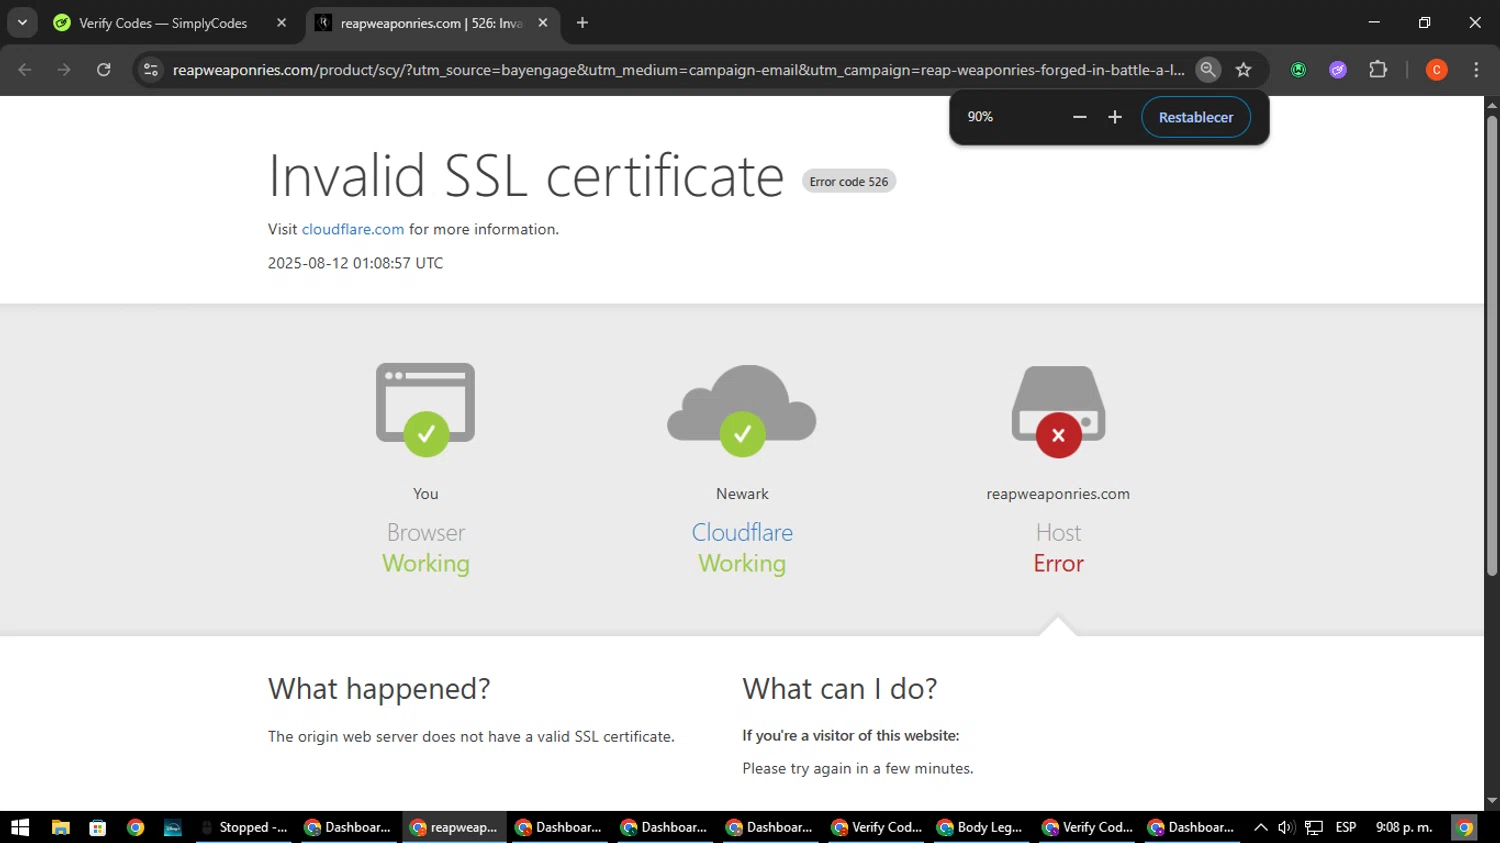Click the gray 'Host' label

1058,532
